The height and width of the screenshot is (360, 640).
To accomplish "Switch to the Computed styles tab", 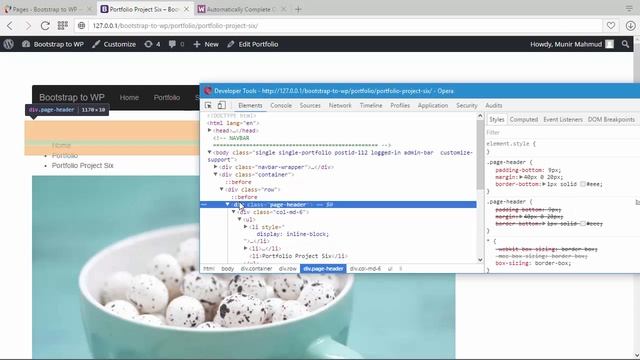I will pos(524,120).
